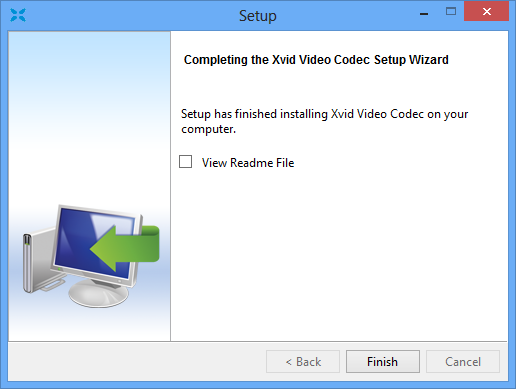The height and width of the screenshot is (389, 516).
Task: Click the Completing Setup Wizard heading
Action: coord(316,60)
